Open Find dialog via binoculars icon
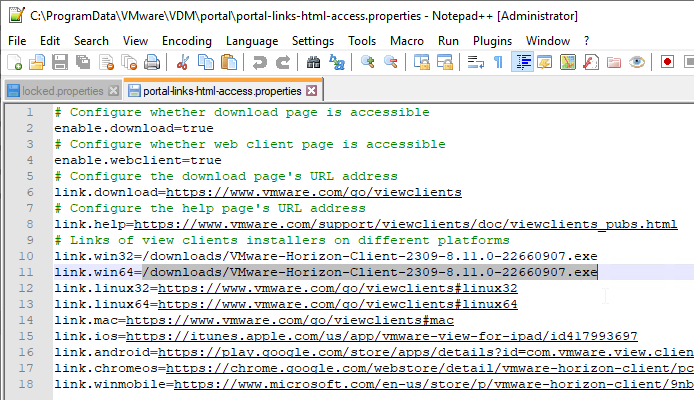The width and height of the screenshot is (694, 400). coord(313,62)
